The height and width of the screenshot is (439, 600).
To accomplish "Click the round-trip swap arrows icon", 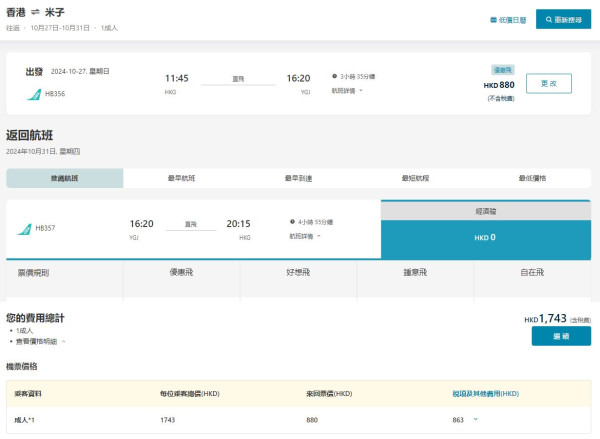I will tap(36, 14).
